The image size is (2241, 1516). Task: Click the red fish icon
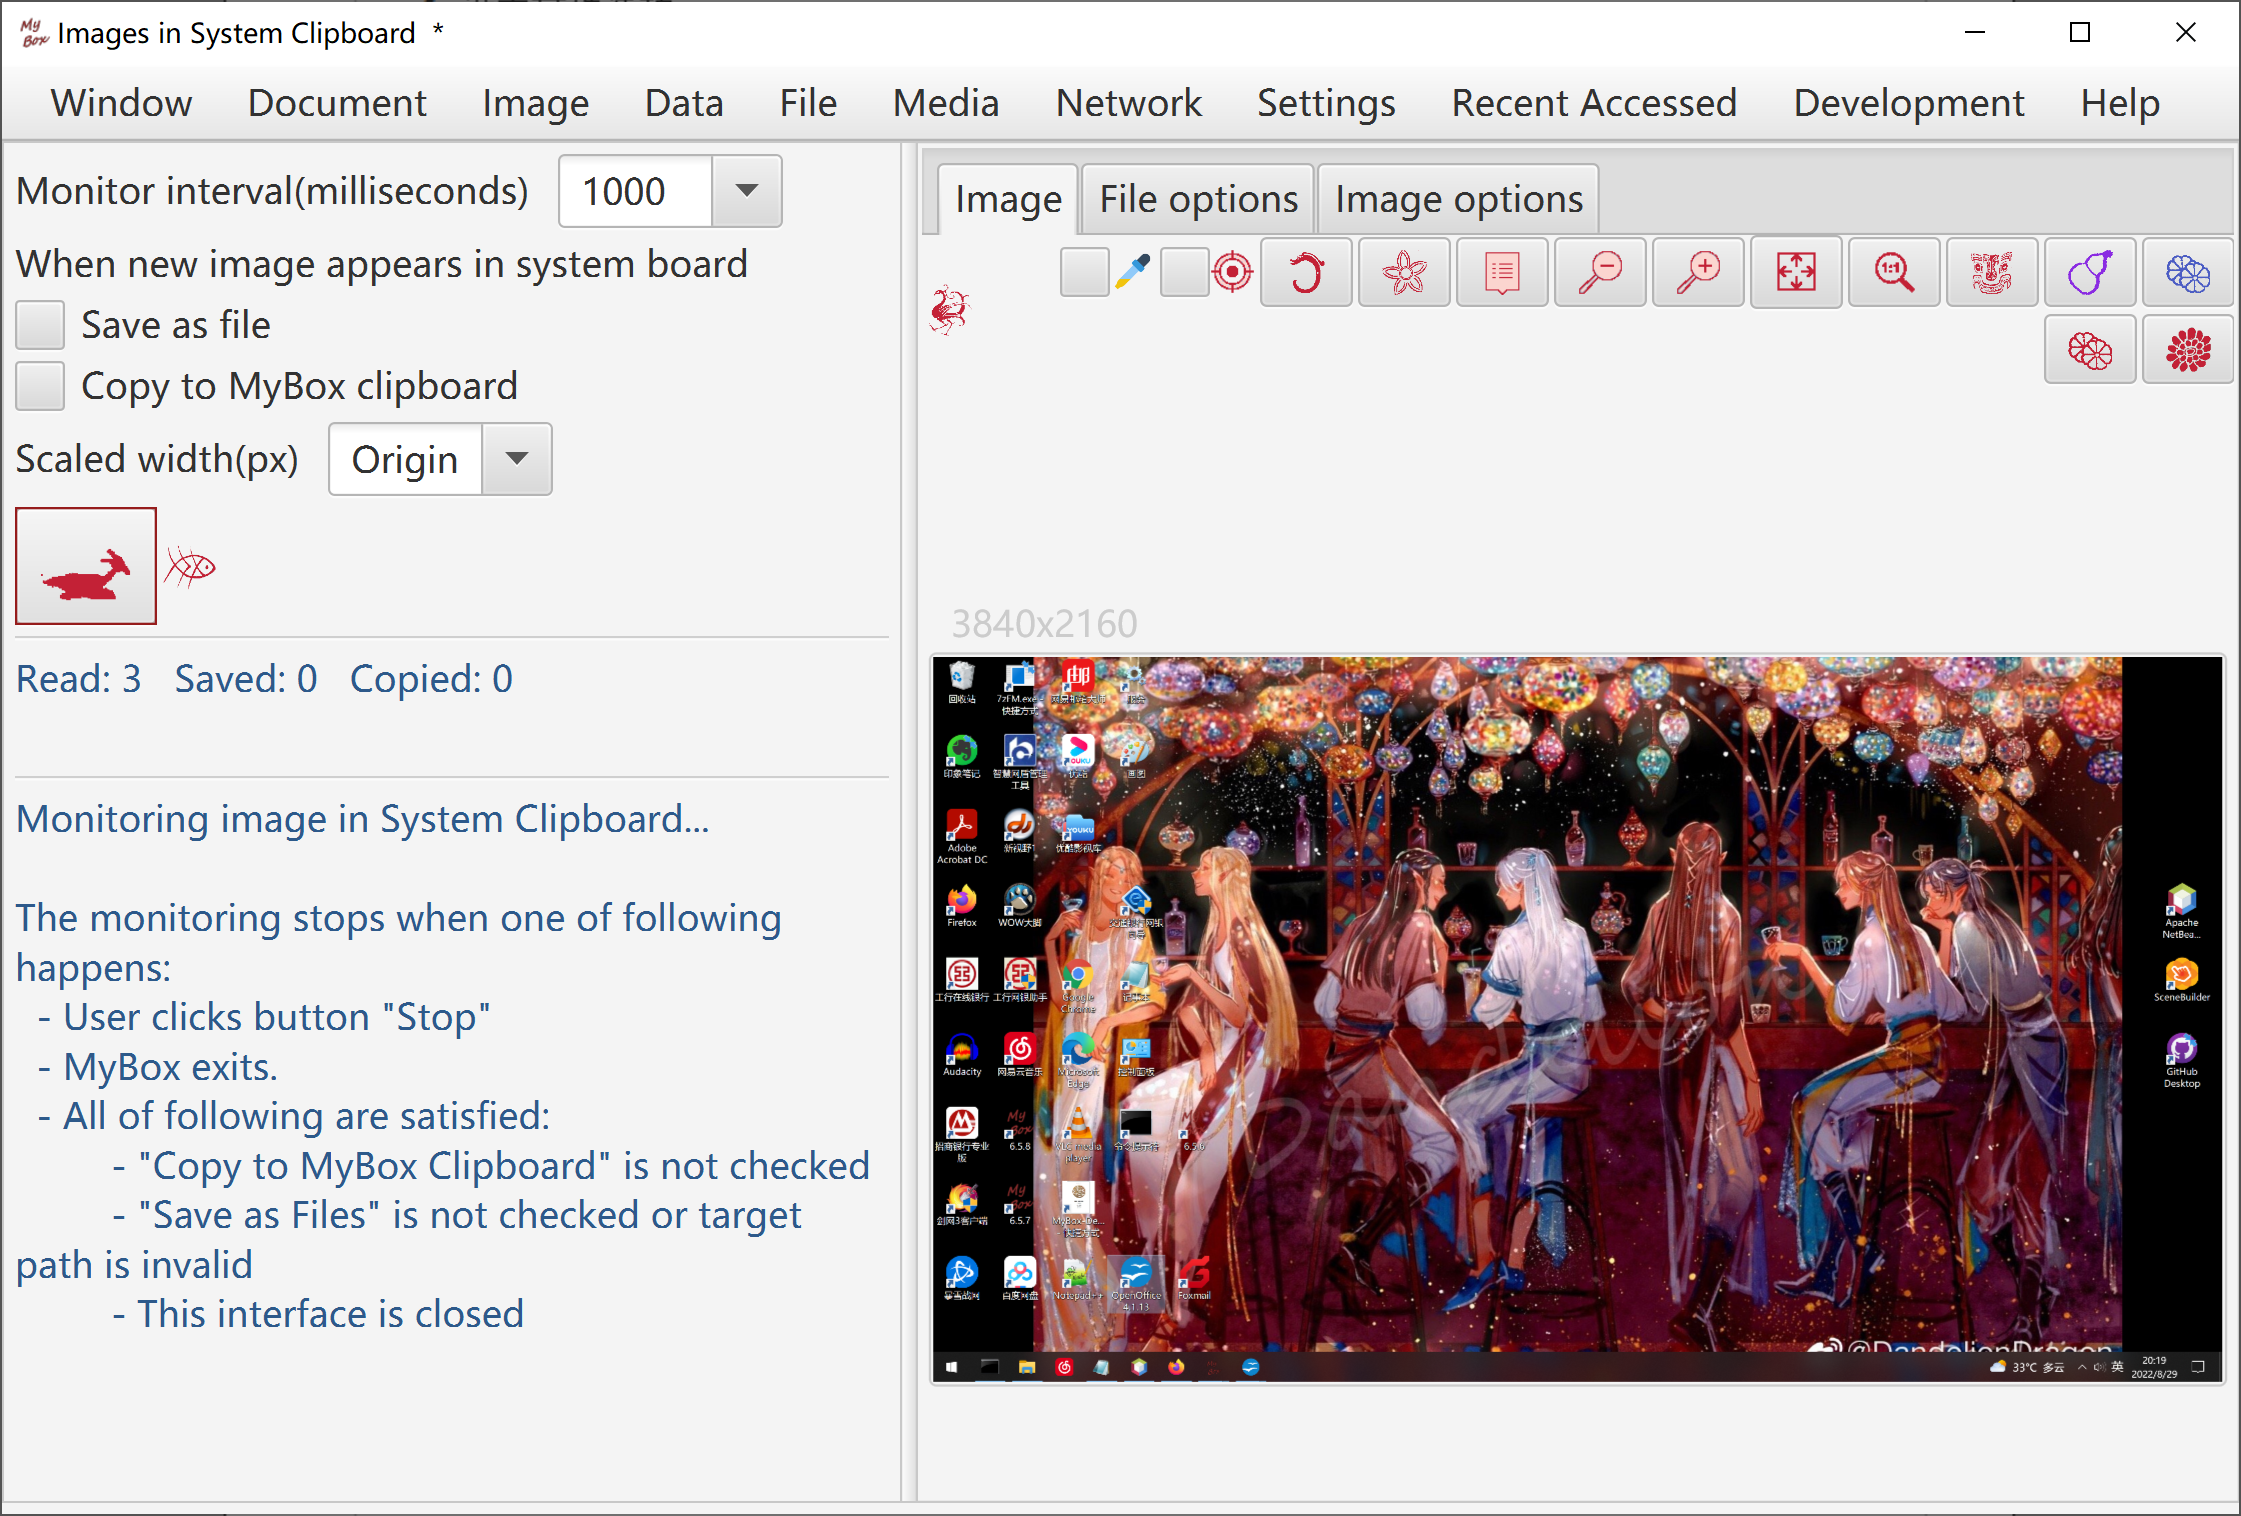(190, 567)
